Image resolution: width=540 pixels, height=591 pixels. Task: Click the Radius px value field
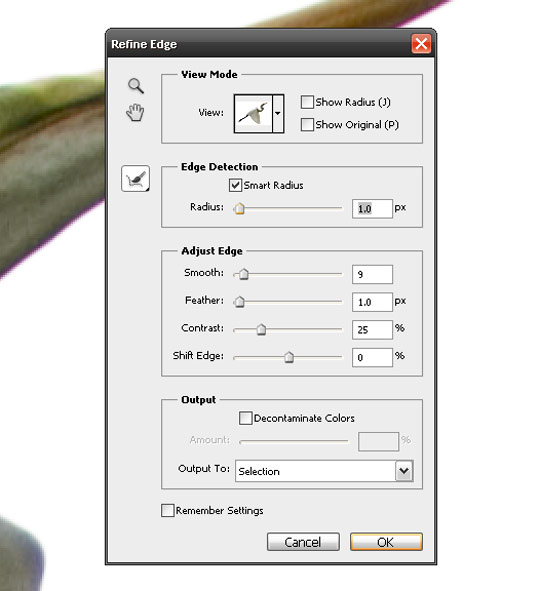coord(372,208)
